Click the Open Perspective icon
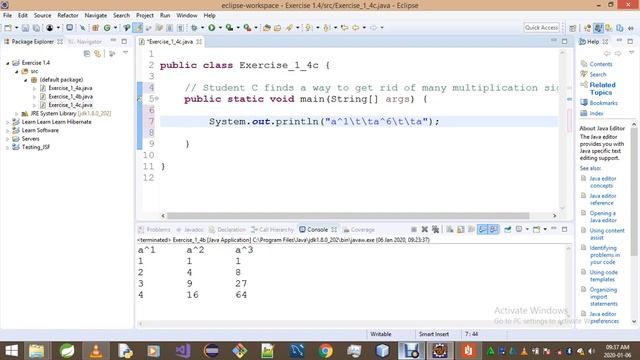640x360 pixels. coord(573,28)
